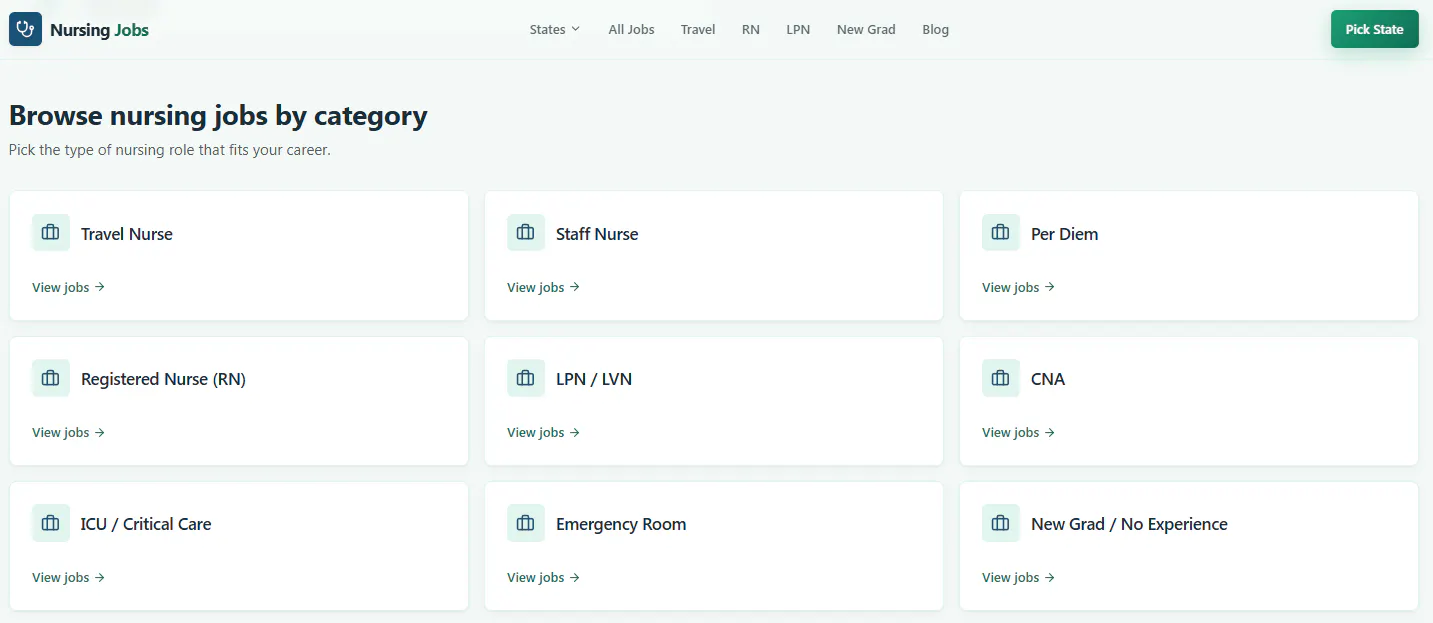Viewport: 1433px width, 623px height.
Task: Select the Staff Nurse card title
Action: [x=597, y=234]
